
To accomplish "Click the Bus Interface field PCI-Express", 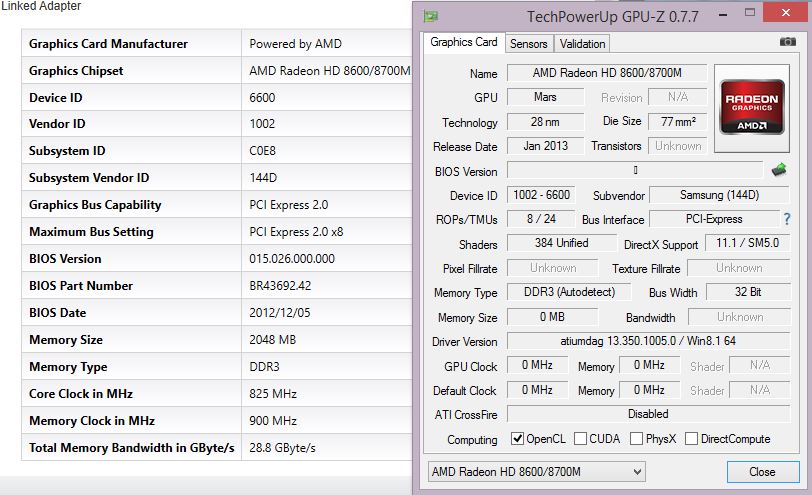I will [x=714, y=219].
